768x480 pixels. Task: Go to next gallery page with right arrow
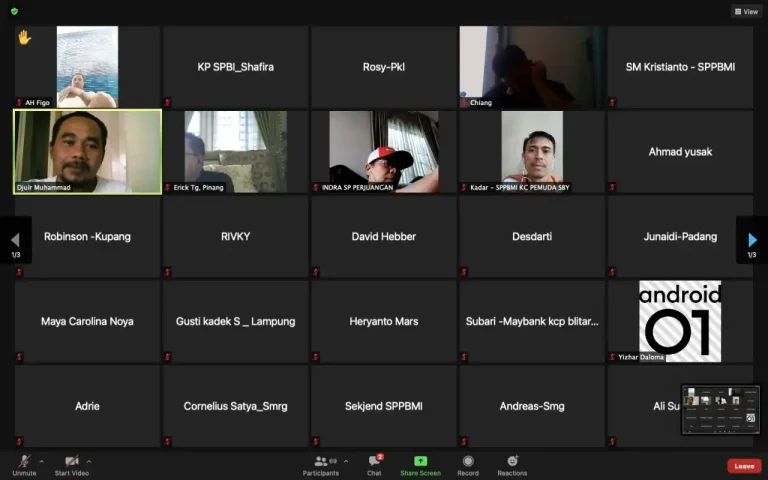click(x=752, y=240)
